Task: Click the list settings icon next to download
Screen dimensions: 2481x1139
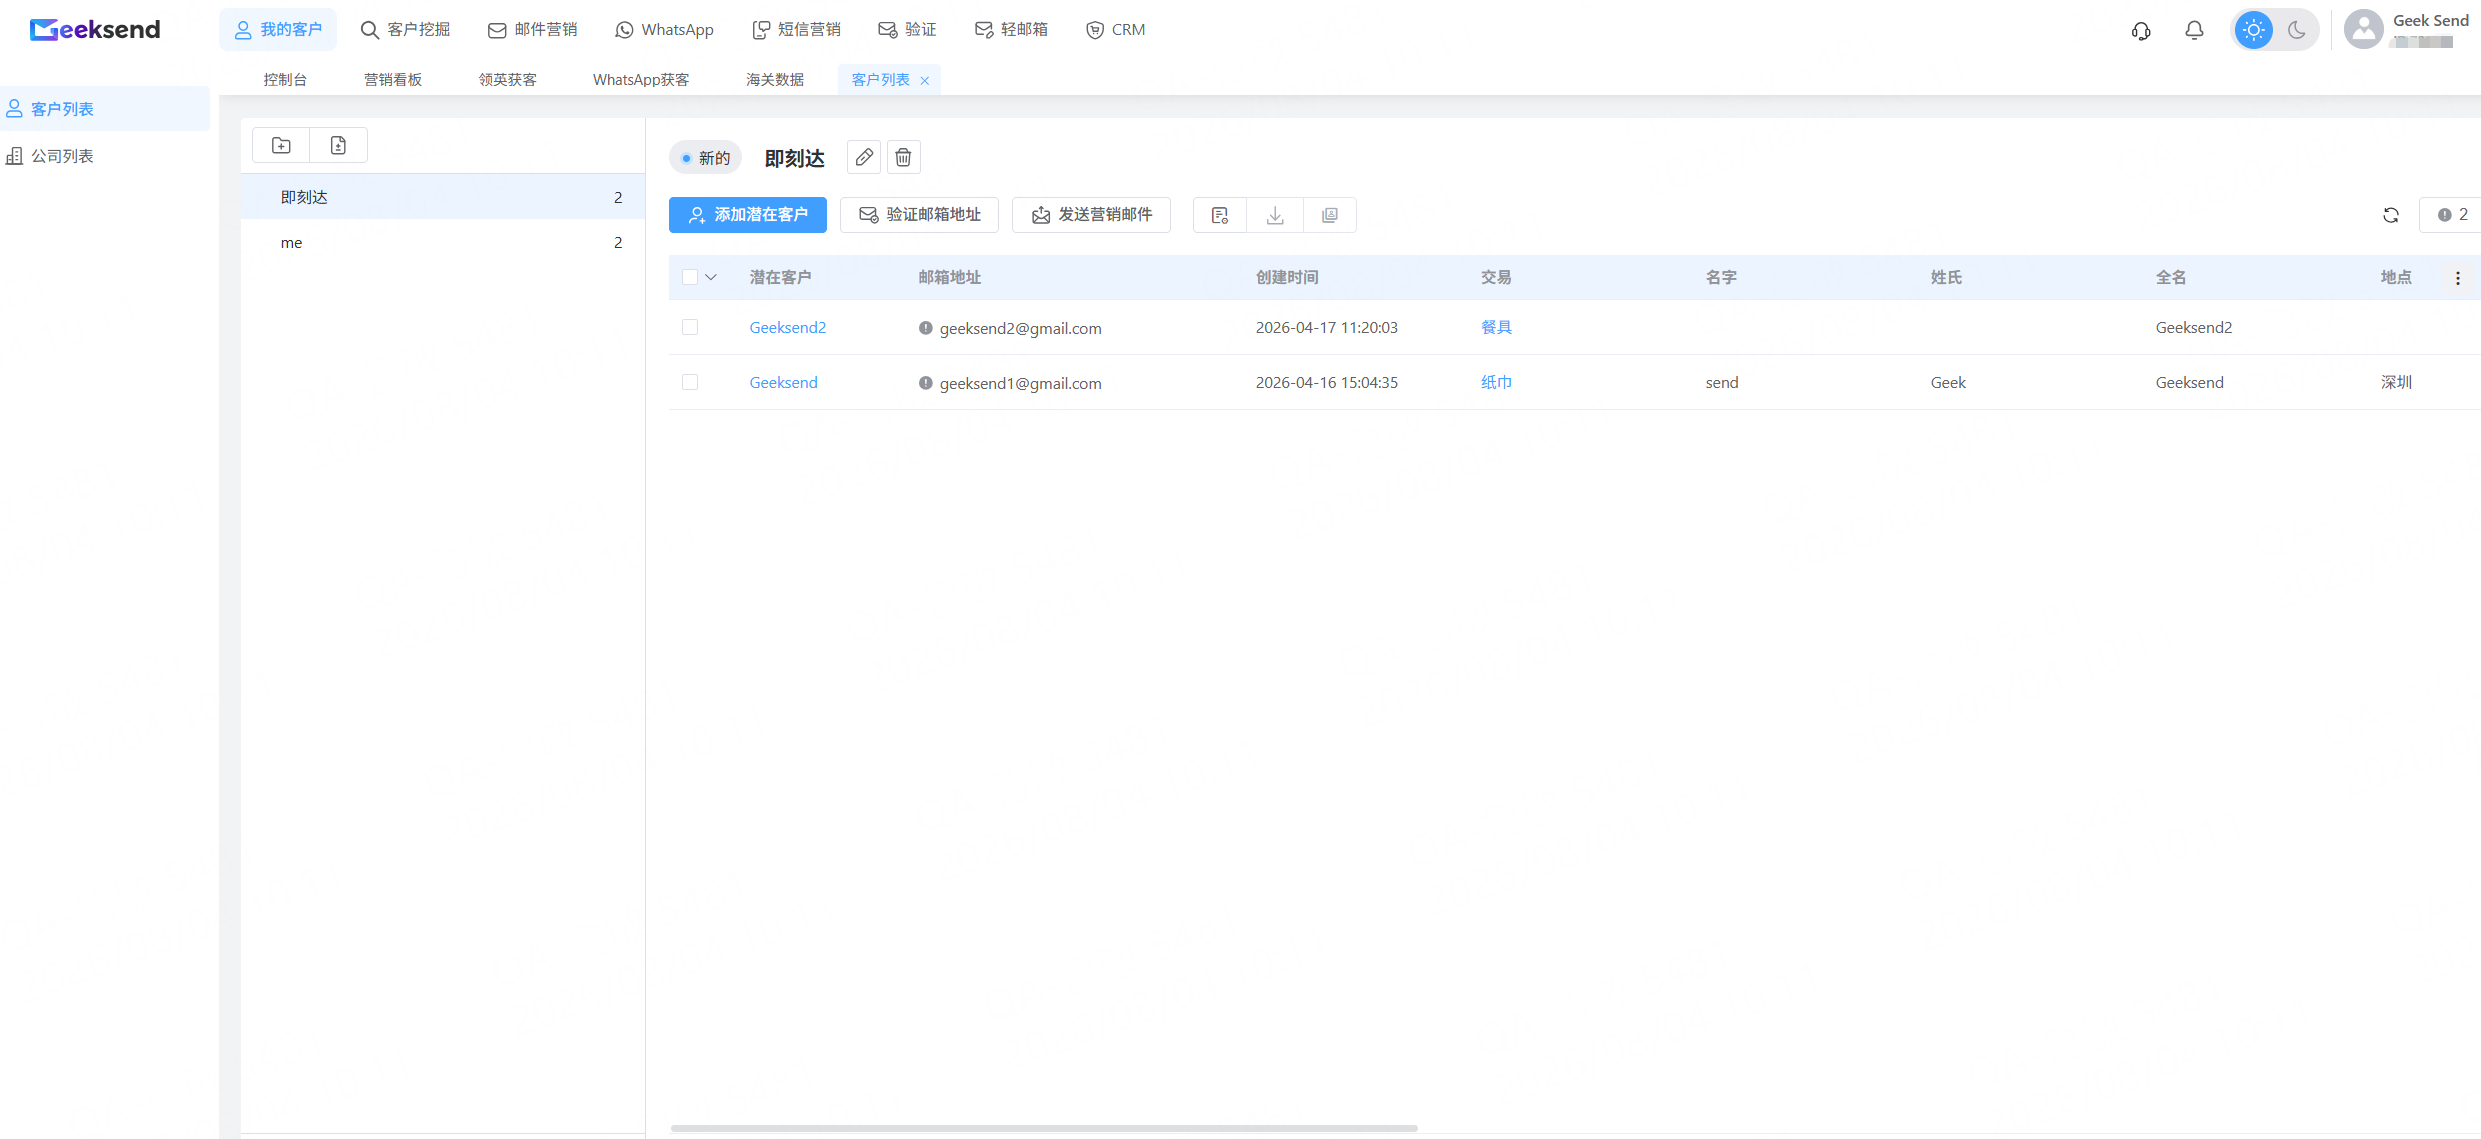Action: [1220, 215]
